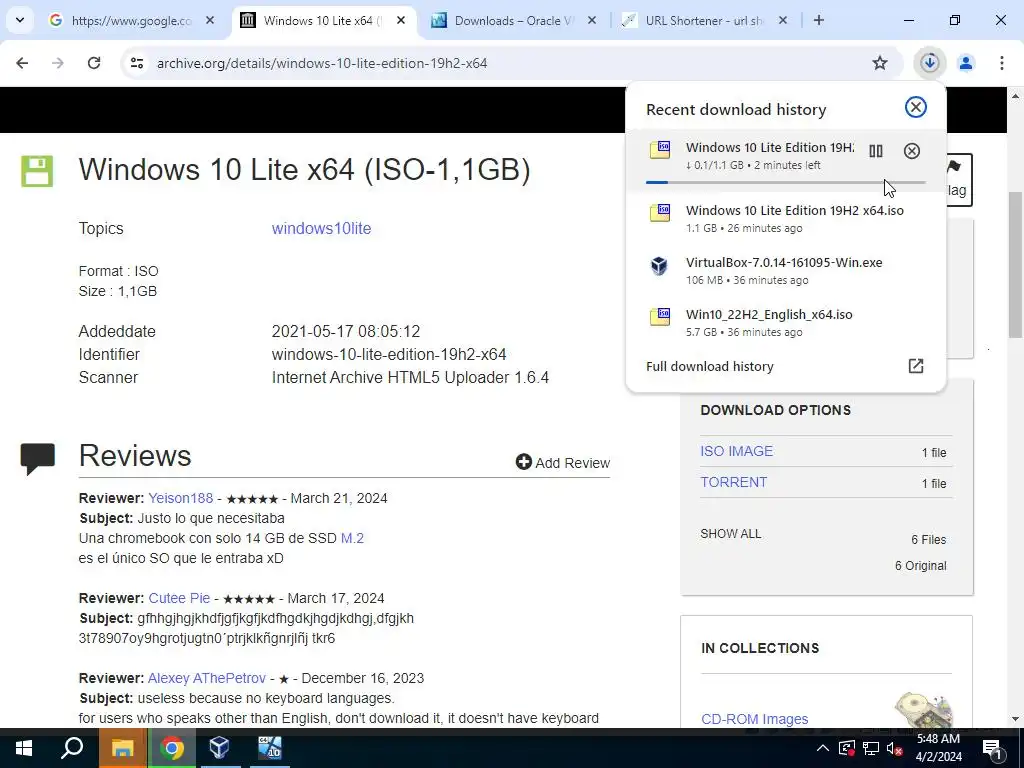
Task: Pause the Windows 10 Lite Edition download
Action: click(x=876, y=152)
